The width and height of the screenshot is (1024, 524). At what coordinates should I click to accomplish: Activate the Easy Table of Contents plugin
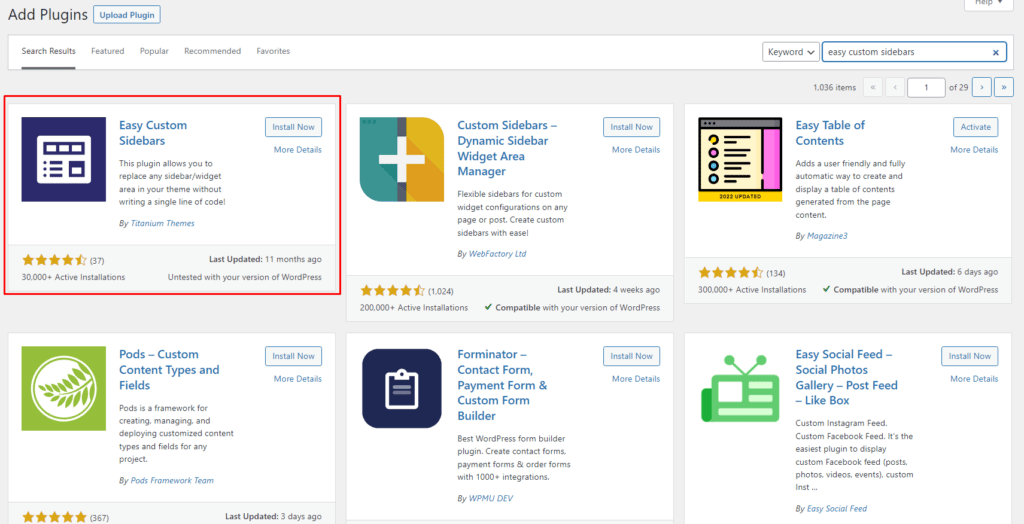click(976, 127)
